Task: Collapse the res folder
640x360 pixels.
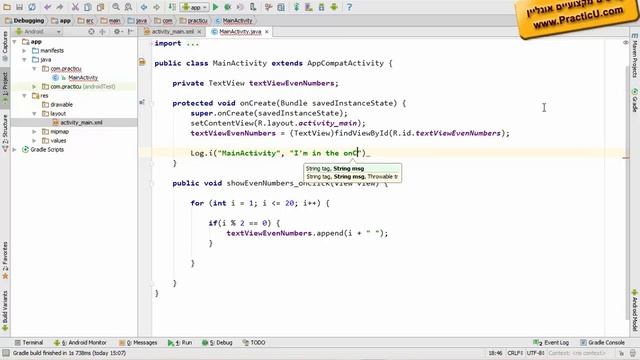Action: coord(24,96)
